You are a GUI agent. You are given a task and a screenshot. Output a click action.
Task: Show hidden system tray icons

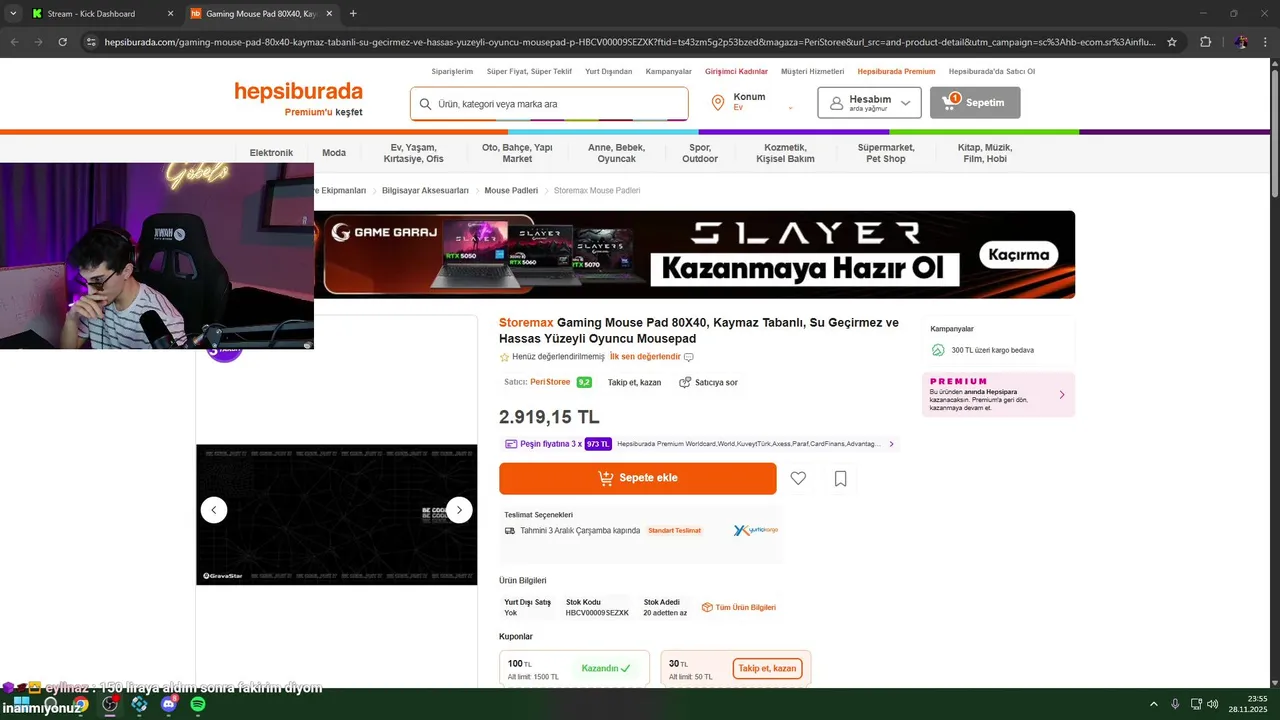coord(1153,704)
